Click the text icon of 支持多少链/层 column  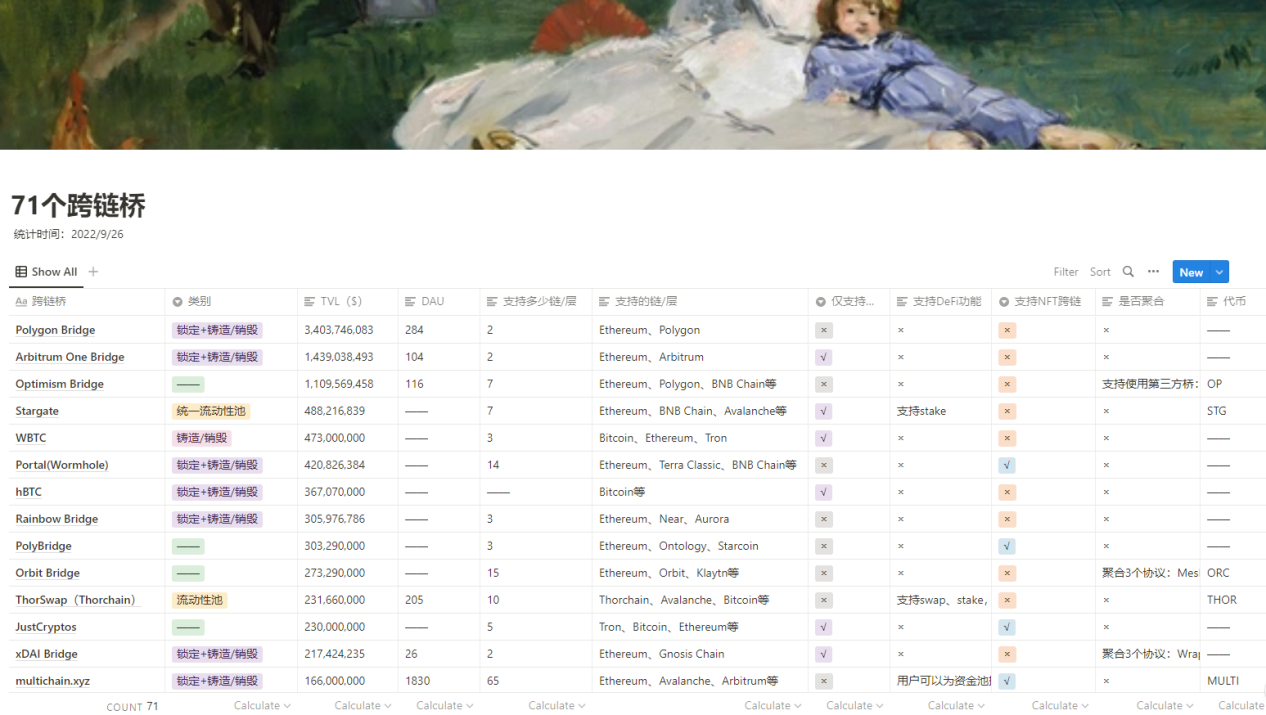(492, 301)
